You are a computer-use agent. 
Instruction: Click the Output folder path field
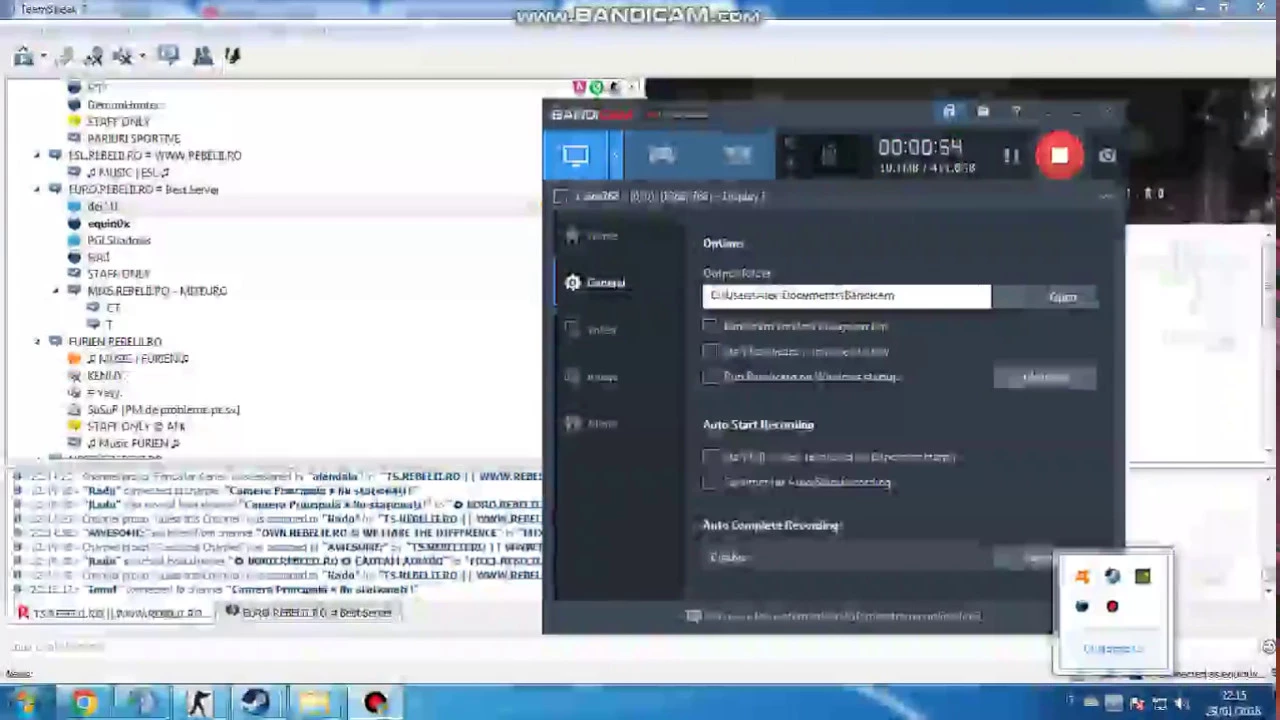tap(847, 296)
